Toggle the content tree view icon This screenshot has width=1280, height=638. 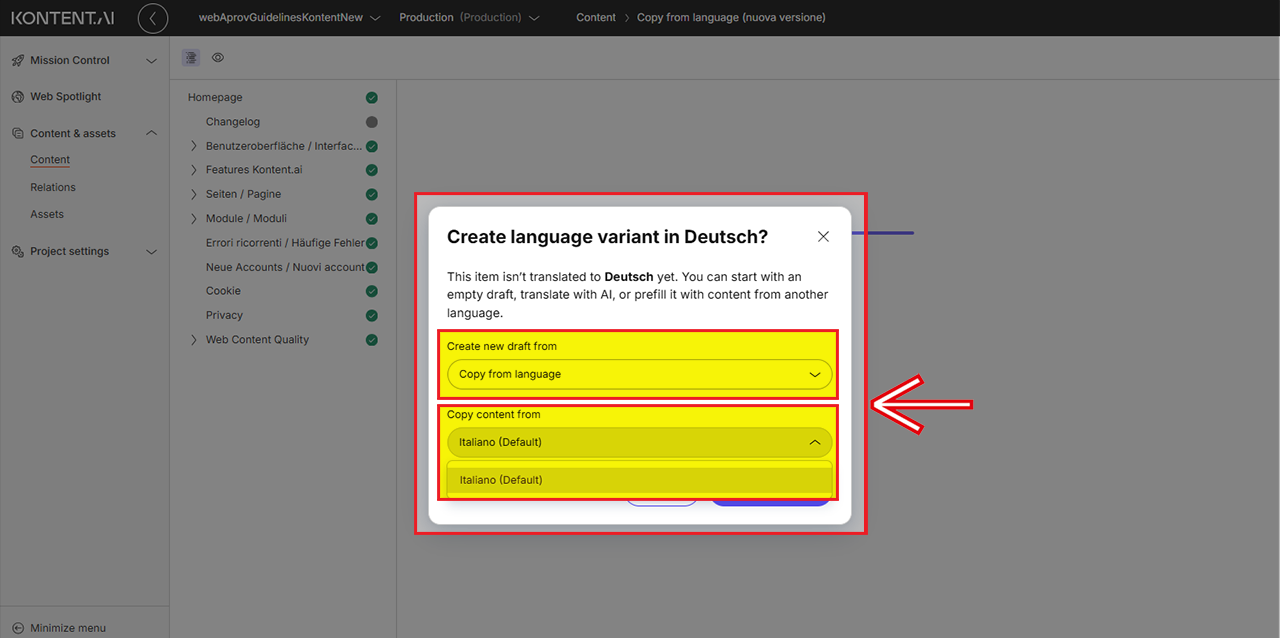coord(191,58)
